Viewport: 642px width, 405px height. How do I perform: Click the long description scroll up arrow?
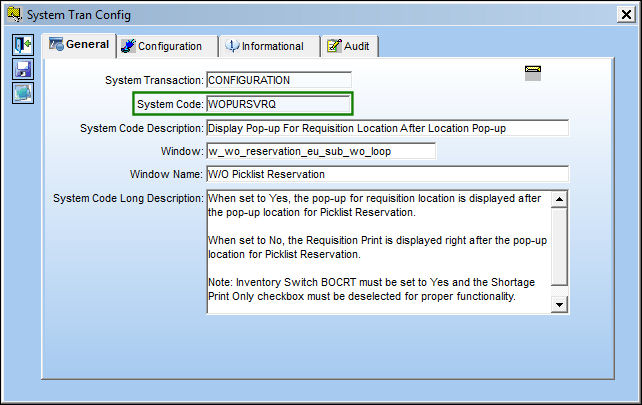[x=559, y=199]
